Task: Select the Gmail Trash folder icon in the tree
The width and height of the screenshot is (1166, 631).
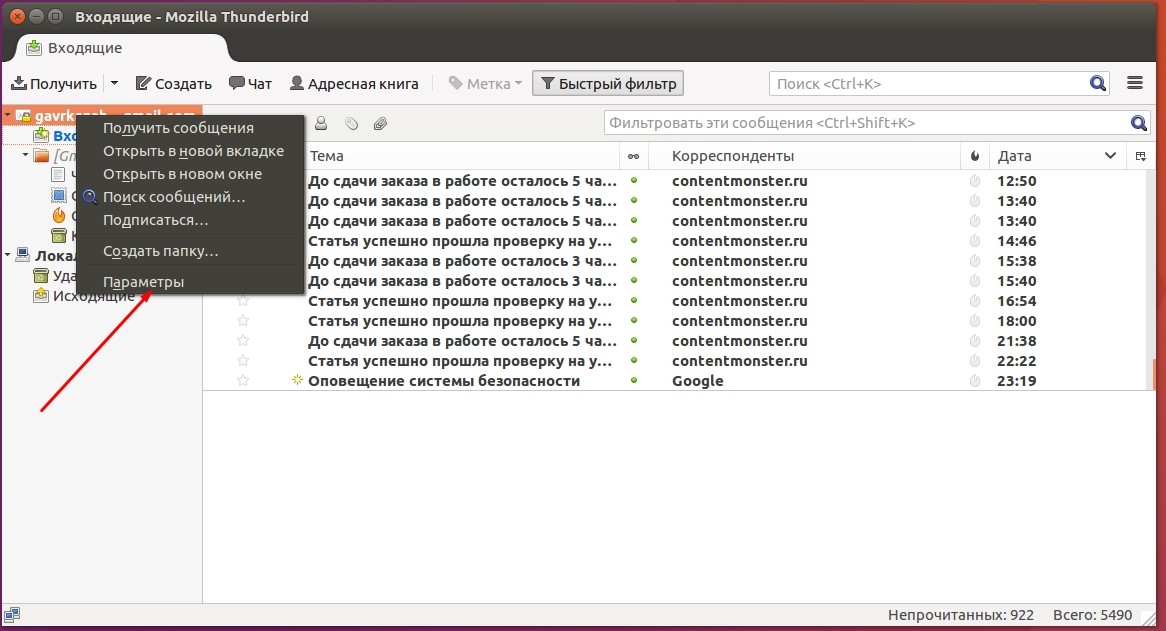Action: point(59,236)
